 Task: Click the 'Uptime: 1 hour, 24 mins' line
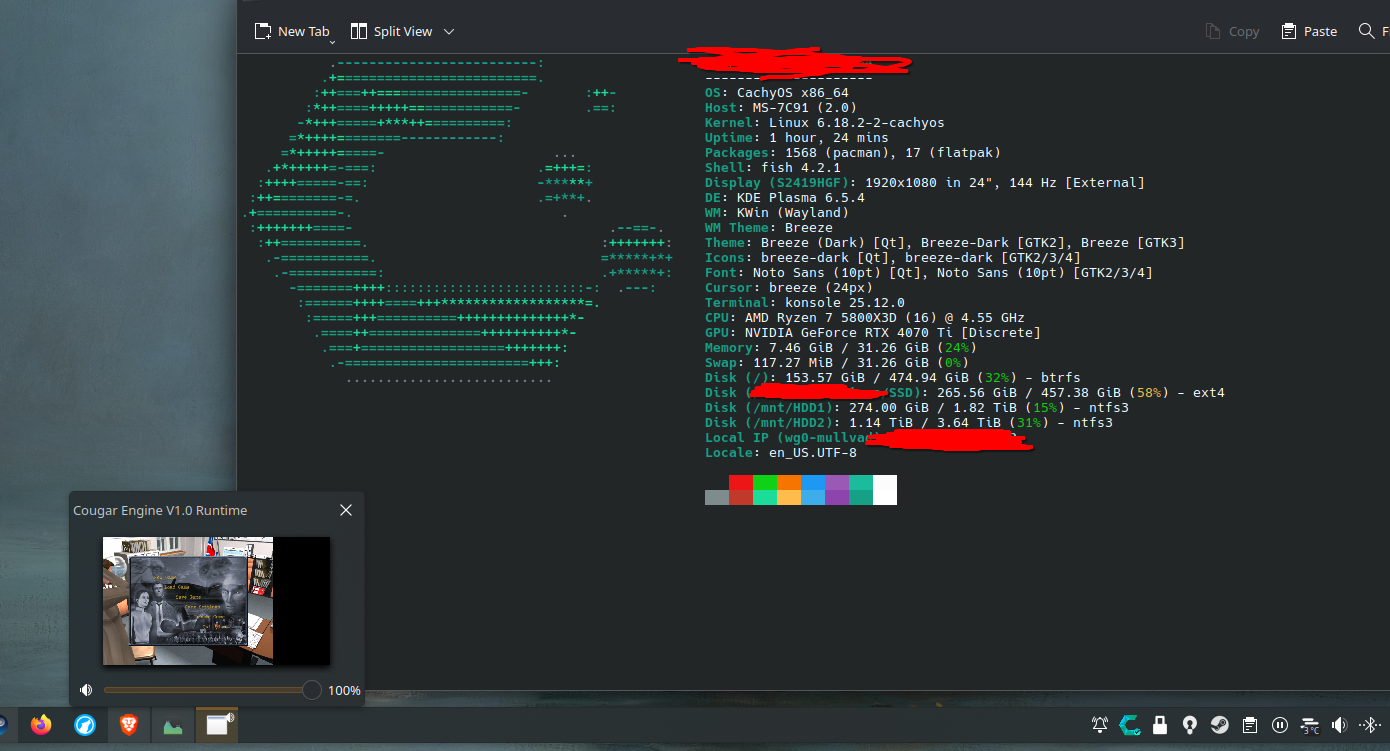tap(797, 138)
